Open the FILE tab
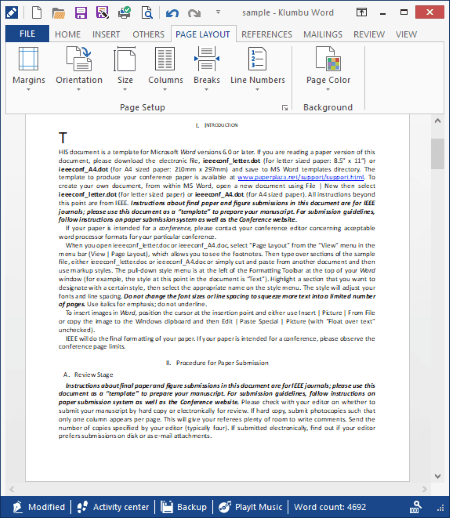This screenshot has width=450, height=518. (x=27, y=34)
